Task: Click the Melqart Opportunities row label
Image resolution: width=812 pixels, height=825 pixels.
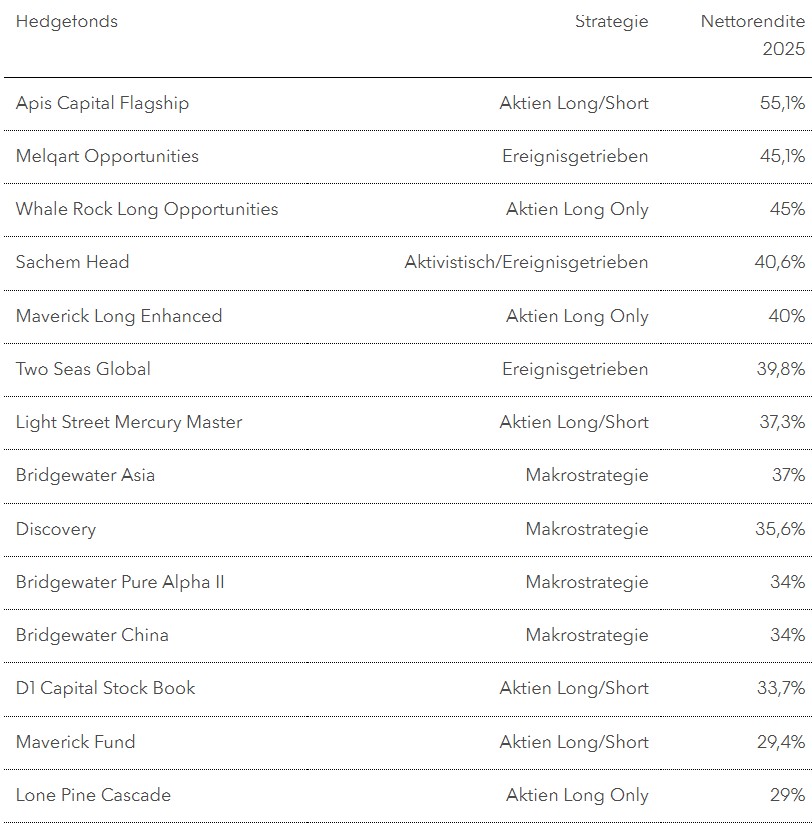Action: click(x=107, y=156)
